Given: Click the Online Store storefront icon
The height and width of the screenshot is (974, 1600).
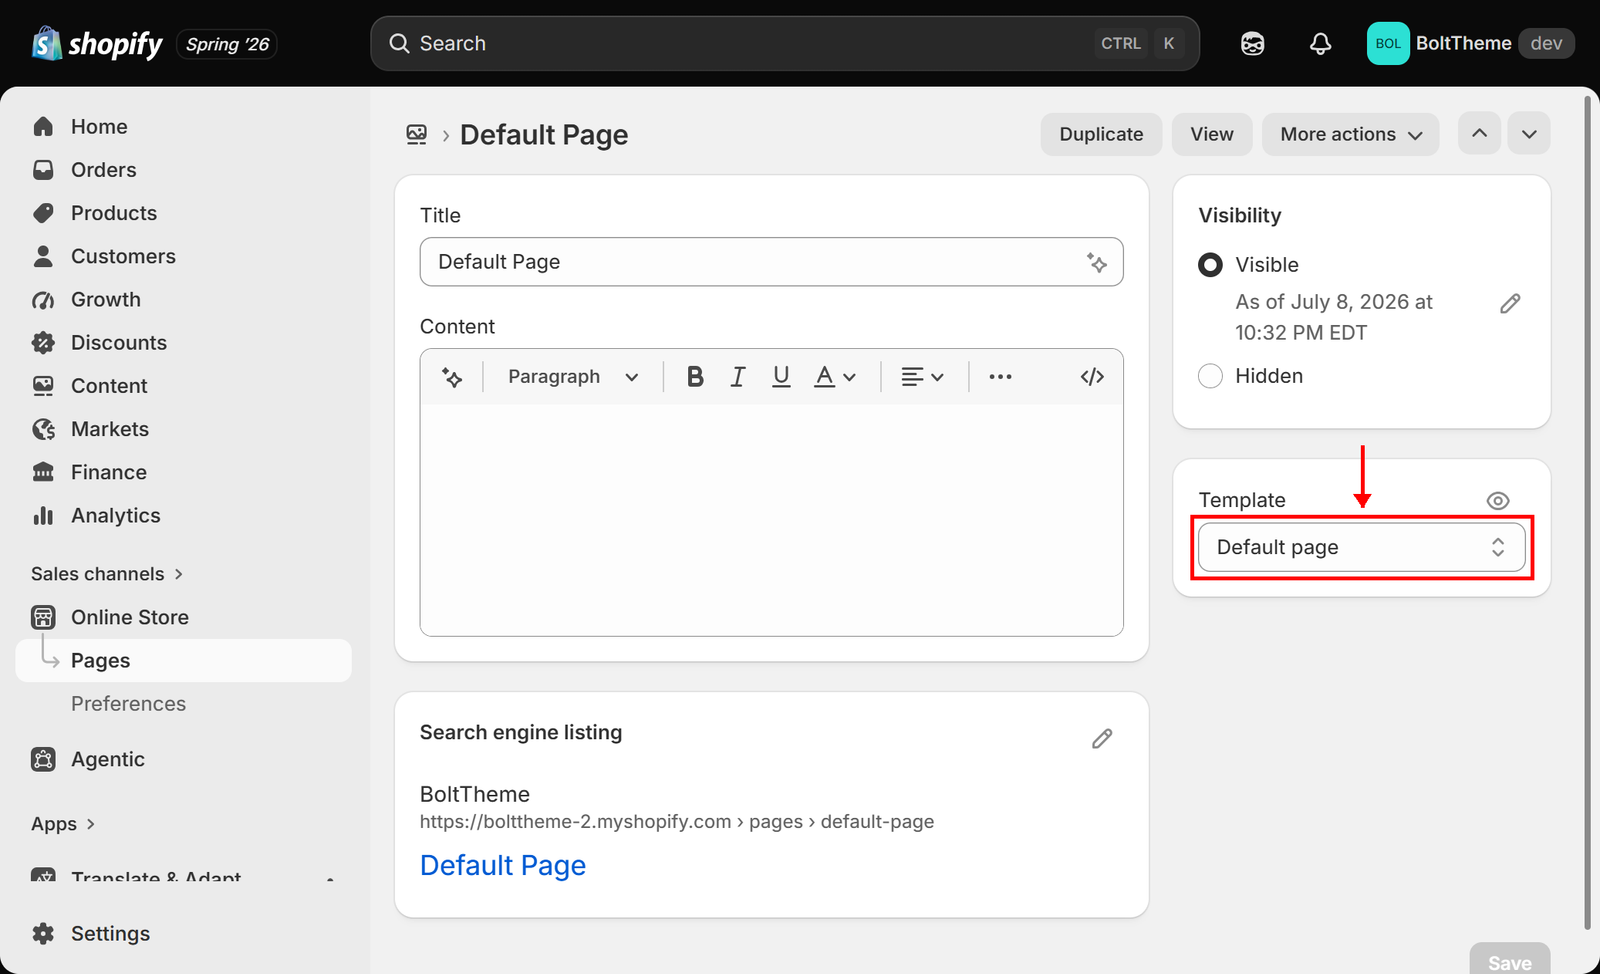Looking at the screenshot, I should 43,617.
